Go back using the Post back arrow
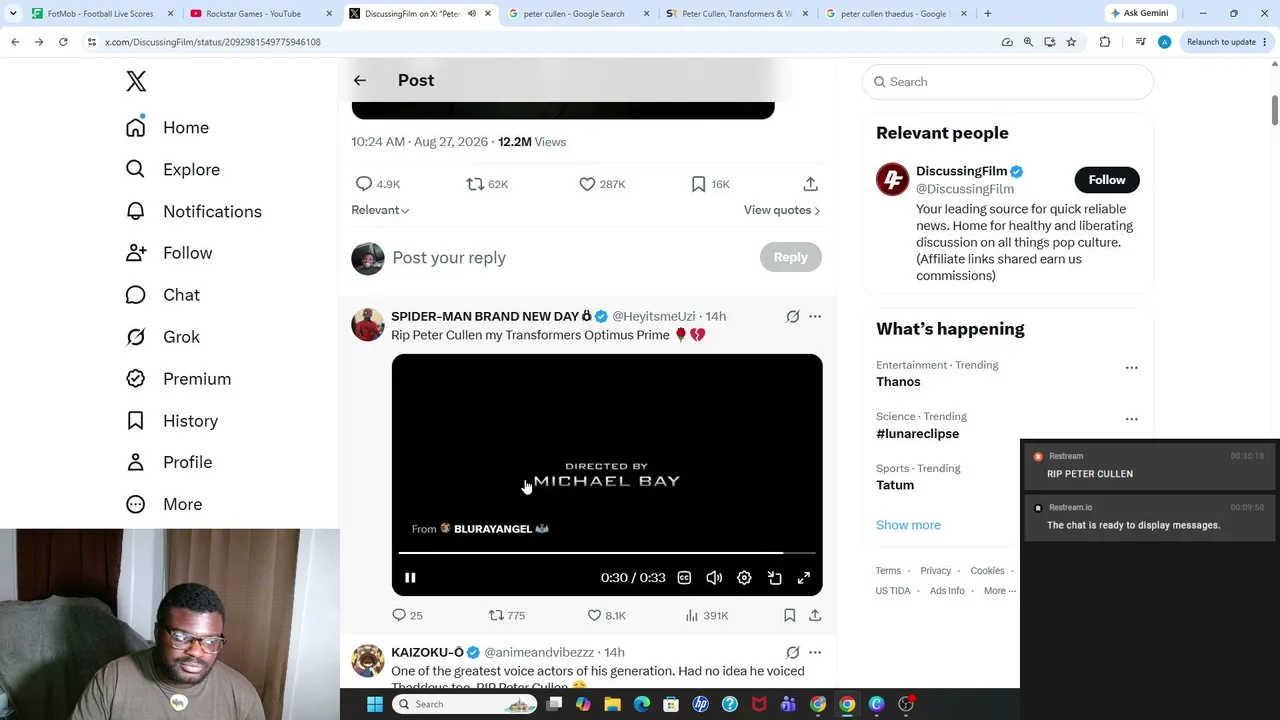Viewport: 1280px width, 720px height. coord(360,80)
